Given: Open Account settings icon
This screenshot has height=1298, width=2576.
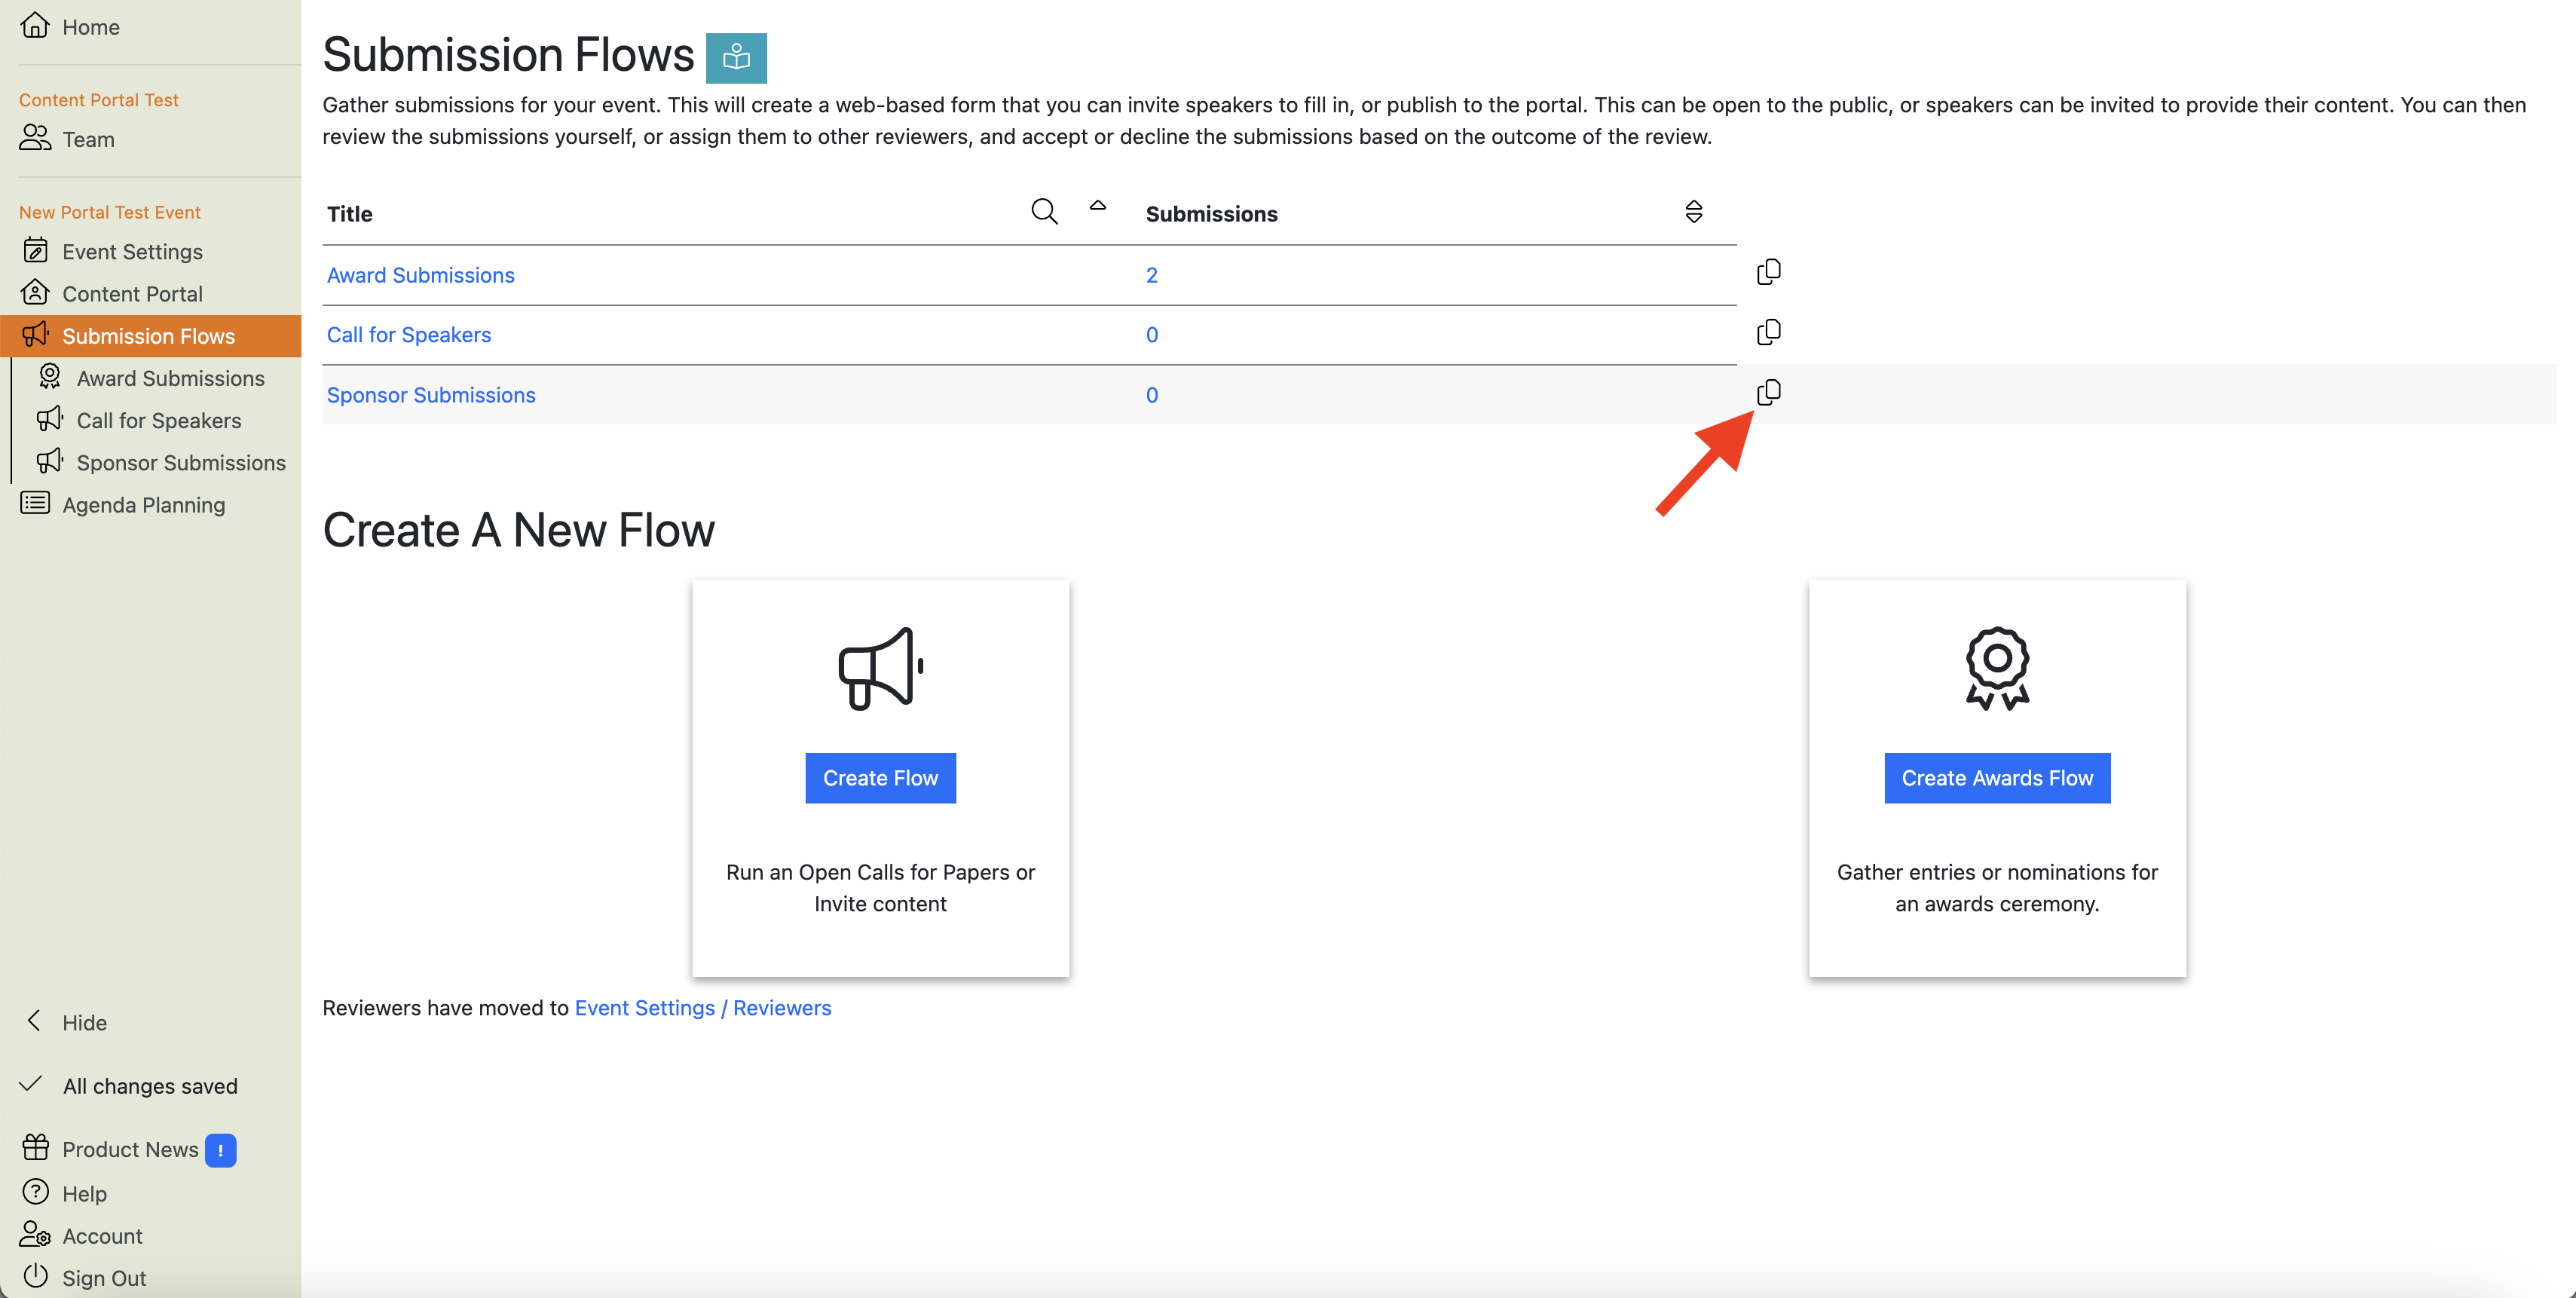Looking at the screenshot, I should [35, 1234].
